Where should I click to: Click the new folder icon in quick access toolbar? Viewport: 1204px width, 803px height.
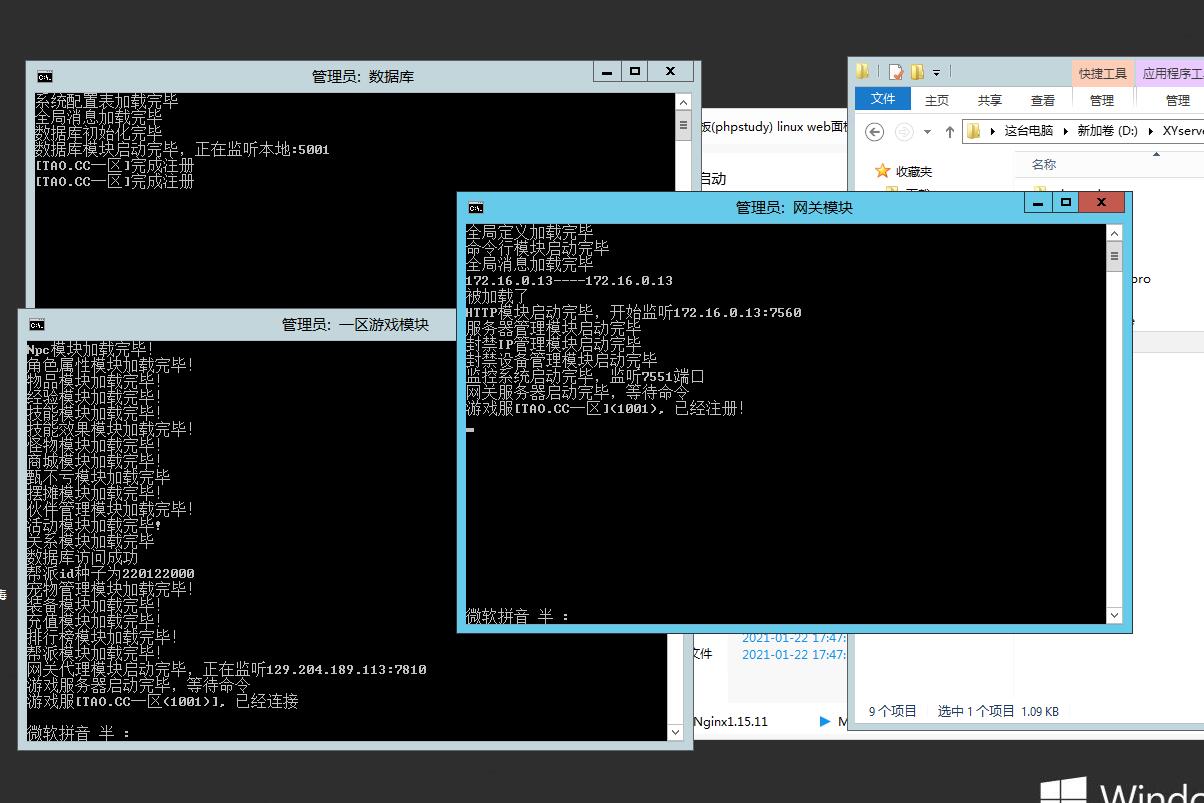(916, 72)
